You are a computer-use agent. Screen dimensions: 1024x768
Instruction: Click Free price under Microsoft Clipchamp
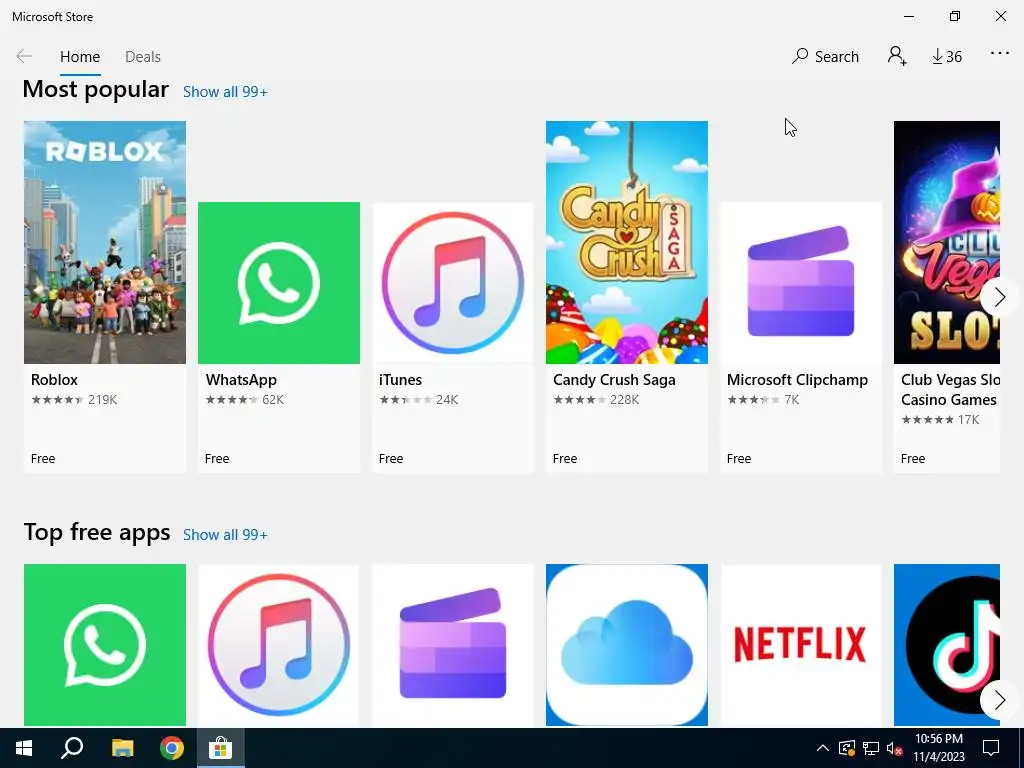coord(739,458)
